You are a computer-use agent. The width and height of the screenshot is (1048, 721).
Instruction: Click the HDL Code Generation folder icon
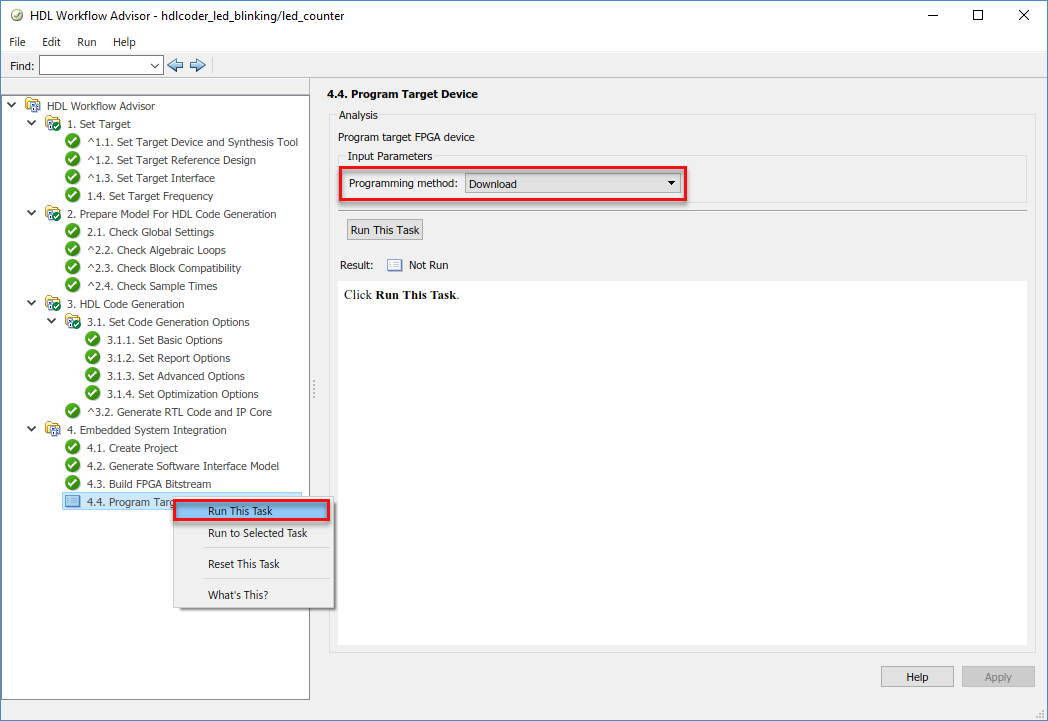pos(53,303)
